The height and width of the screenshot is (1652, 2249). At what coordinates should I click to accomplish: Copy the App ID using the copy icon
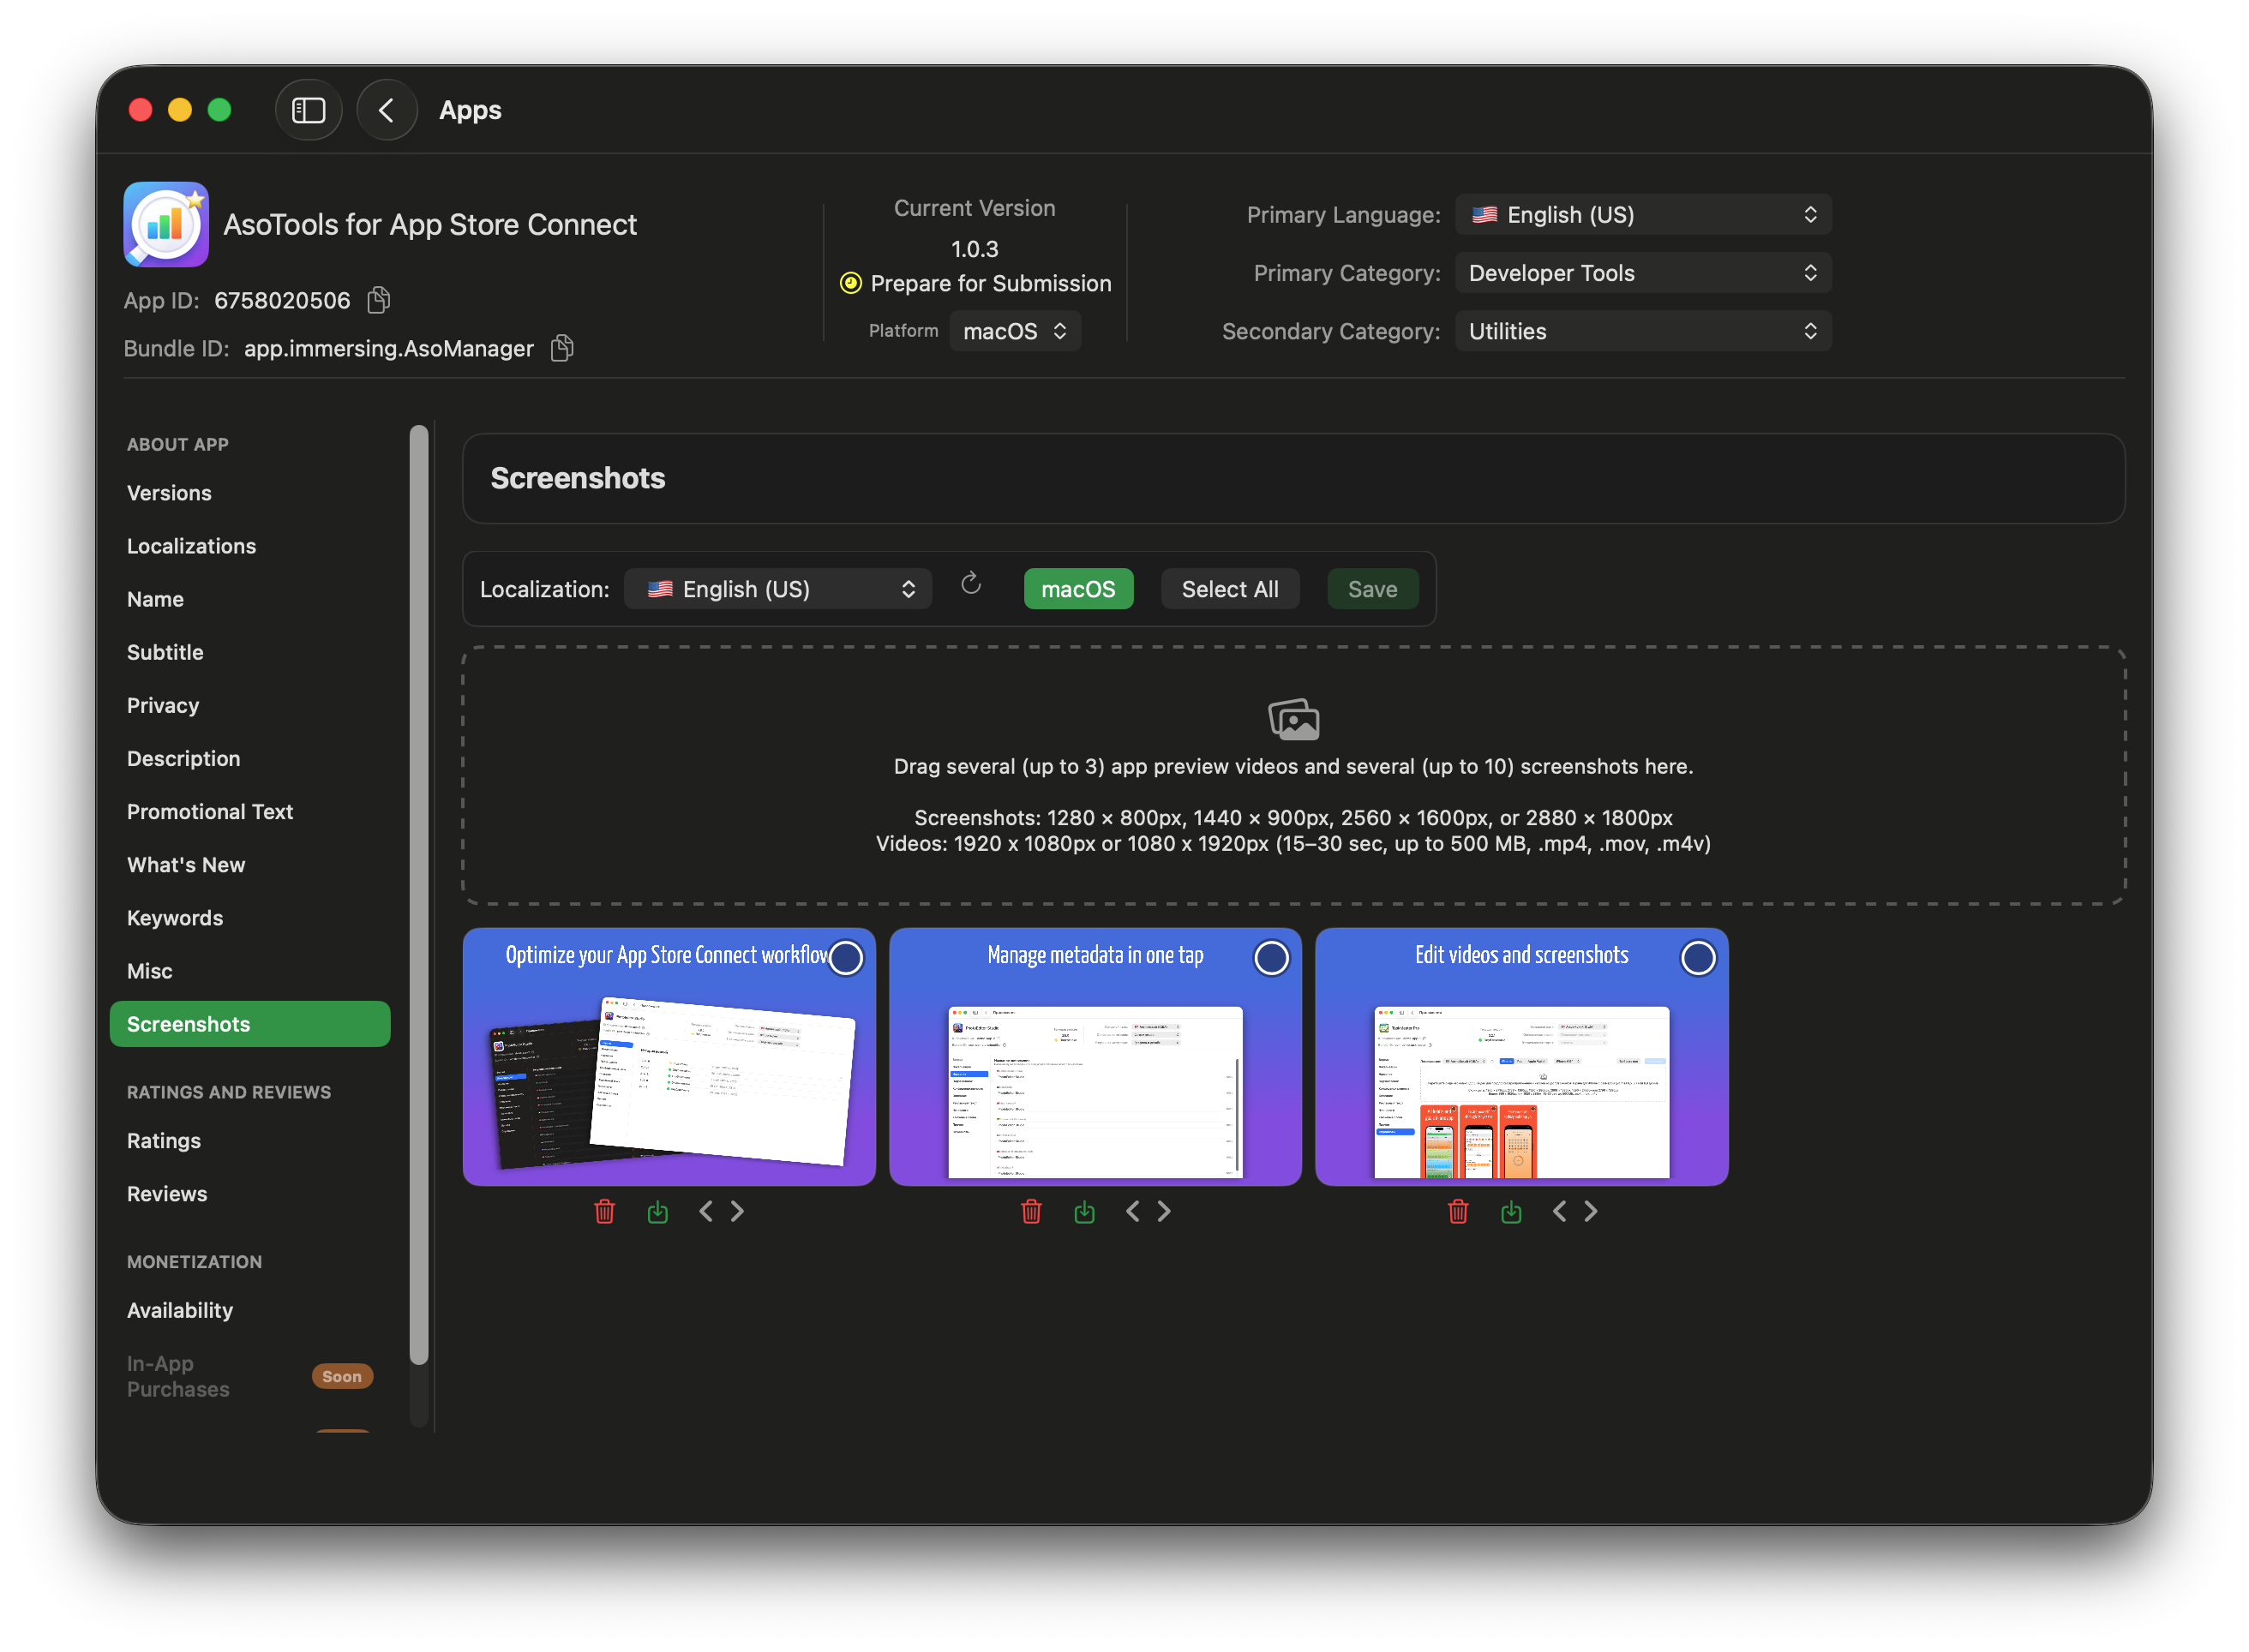pyautogui.click(x=378, y=299)
